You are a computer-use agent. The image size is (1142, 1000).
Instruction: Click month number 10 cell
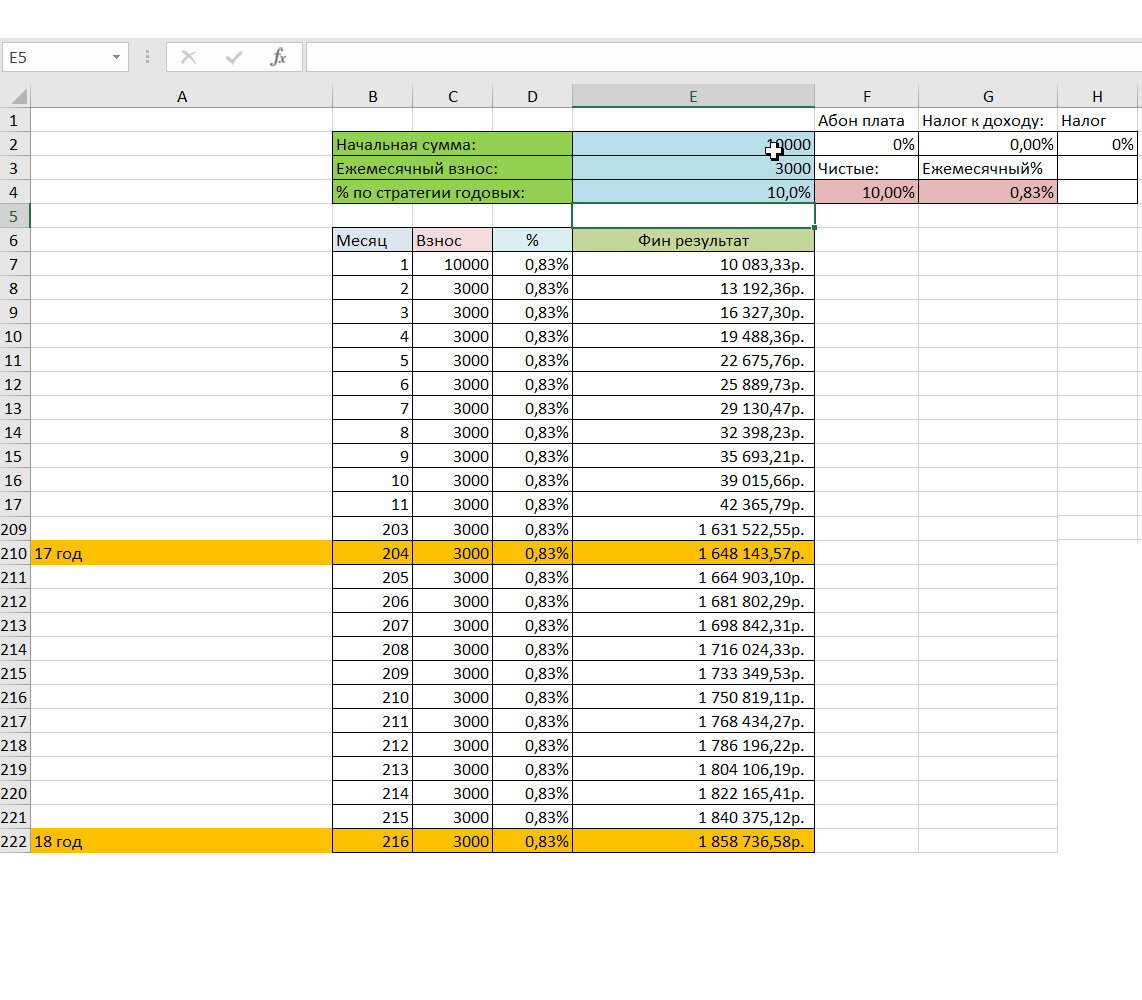point(372,481)
